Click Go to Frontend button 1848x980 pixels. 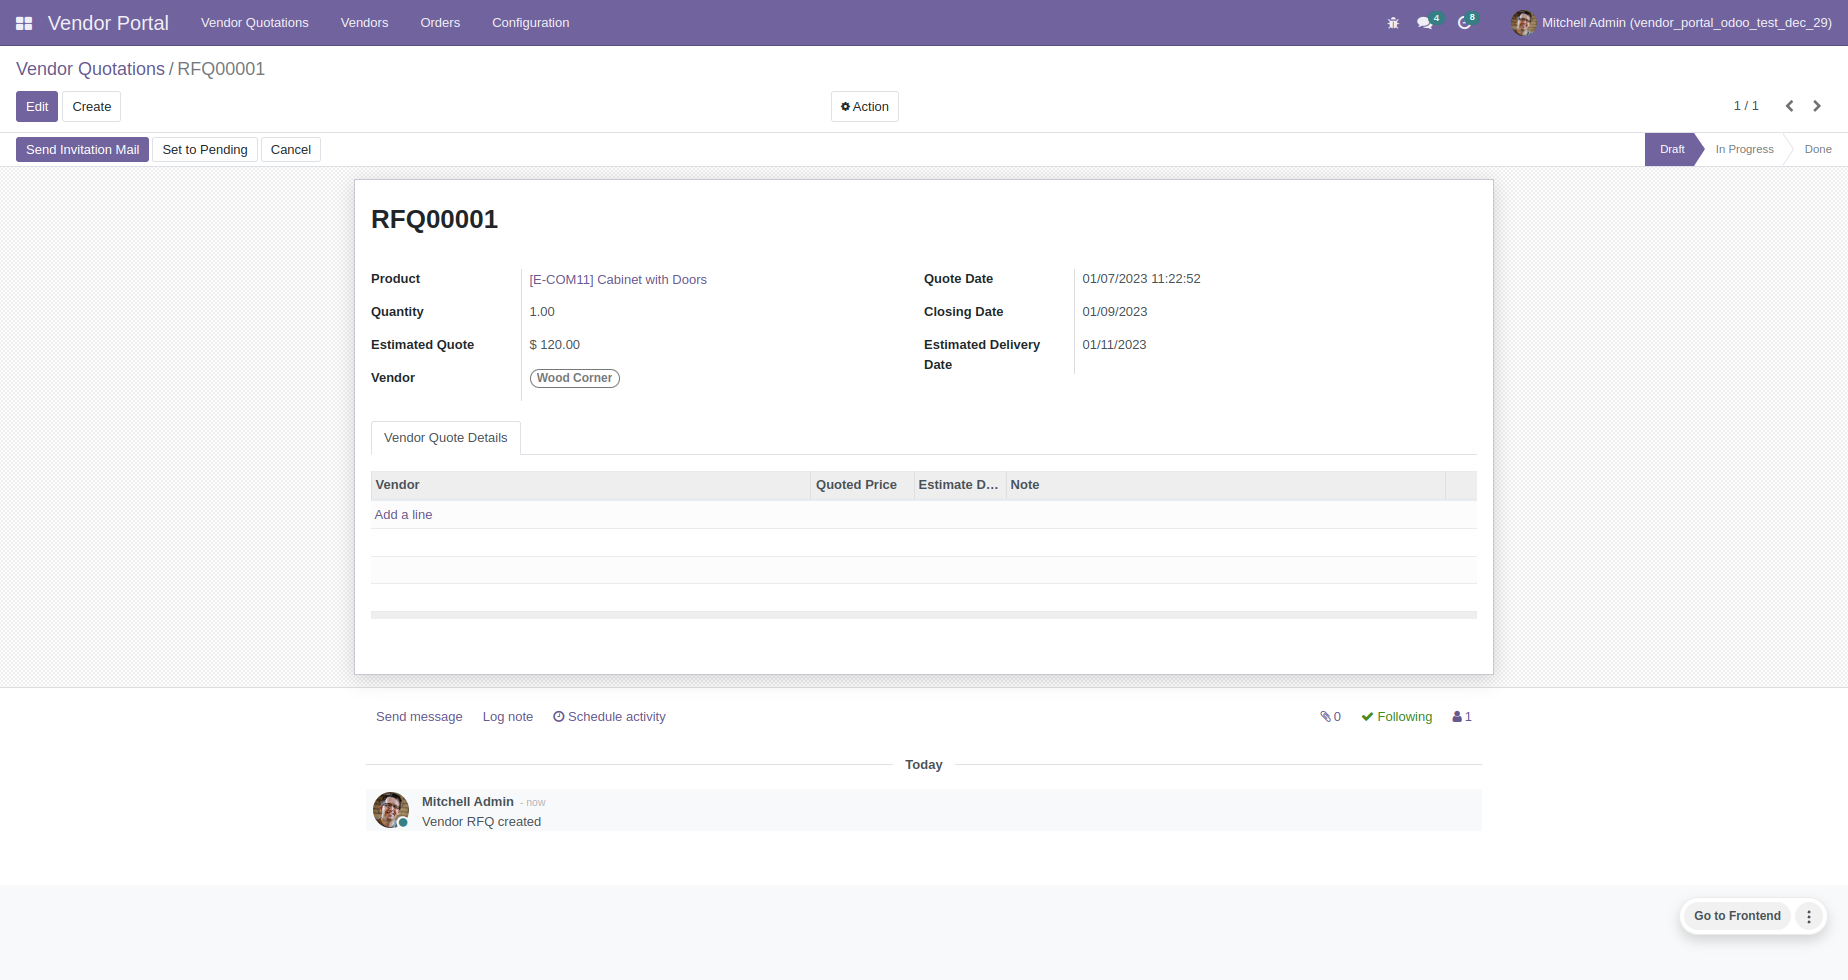pos(1737,916)
